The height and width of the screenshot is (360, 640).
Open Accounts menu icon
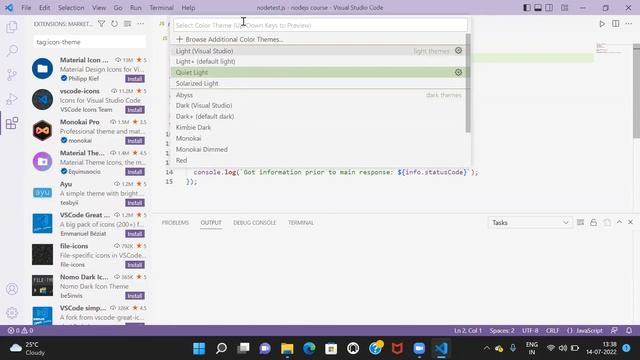coord(12,289)
